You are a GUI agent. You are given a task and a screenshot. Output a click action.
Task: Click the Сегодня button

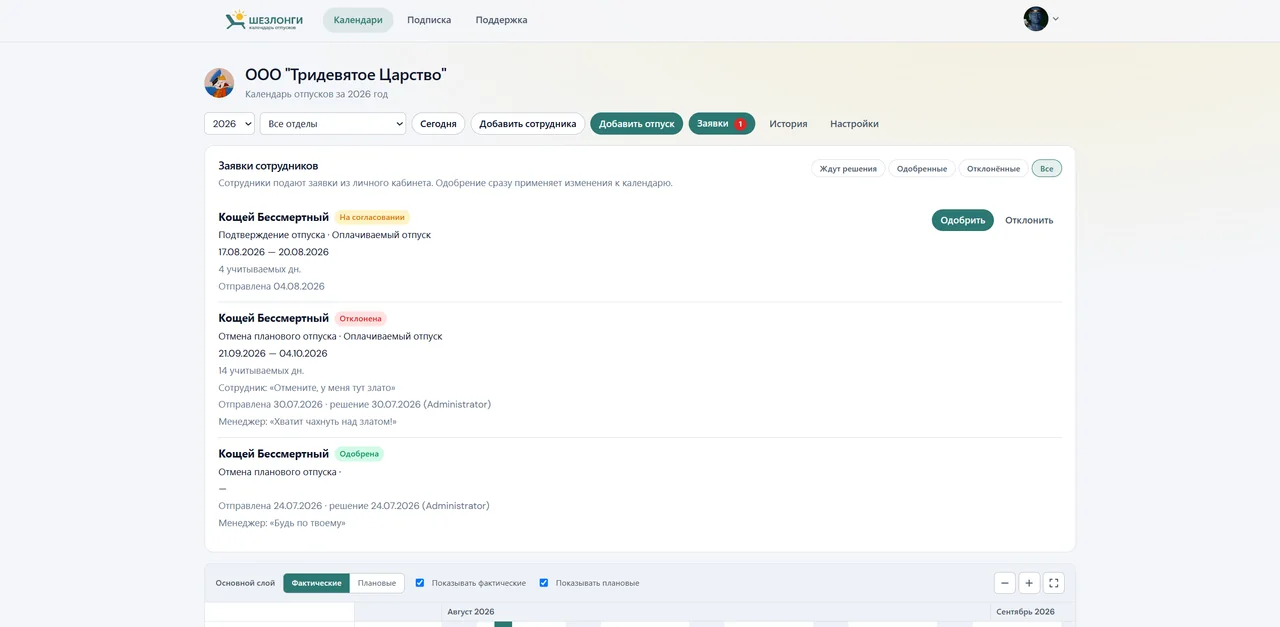438,124
